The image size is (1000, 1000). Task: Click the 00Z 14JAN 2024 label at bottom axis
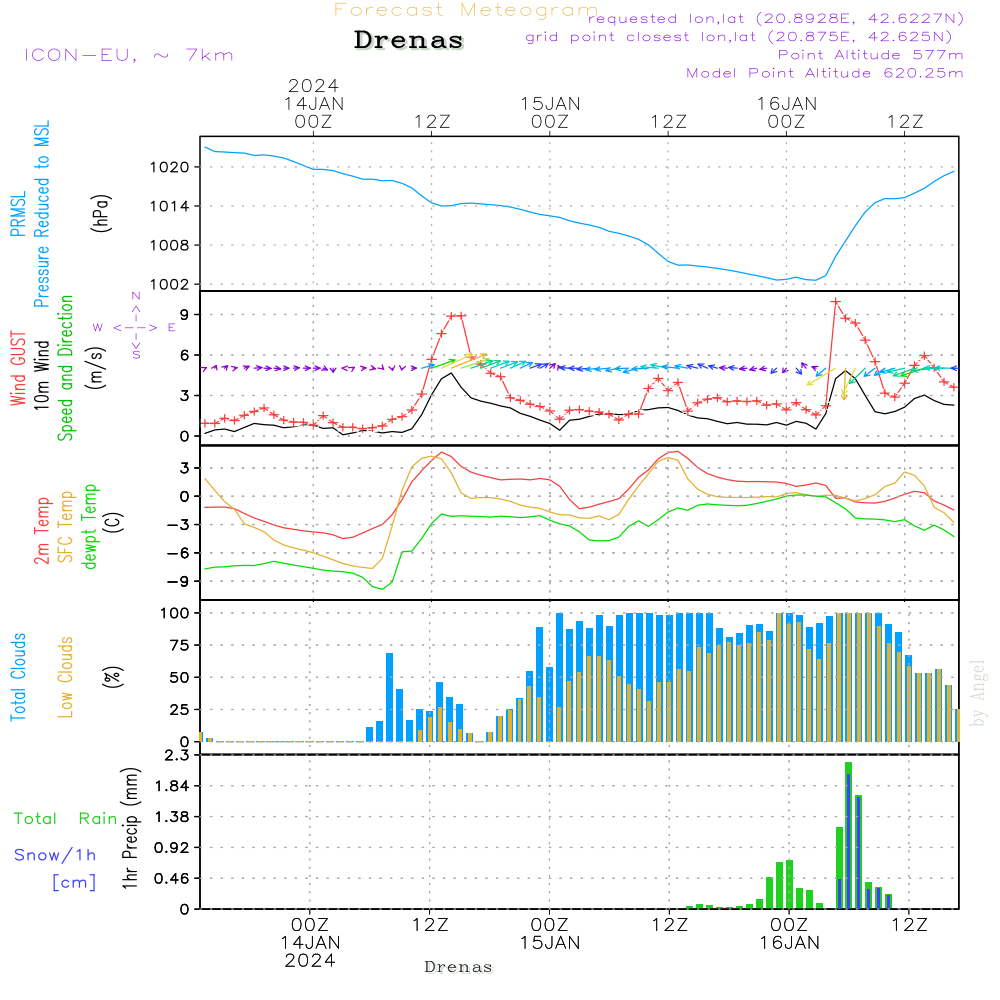click(x=311, y=943)
